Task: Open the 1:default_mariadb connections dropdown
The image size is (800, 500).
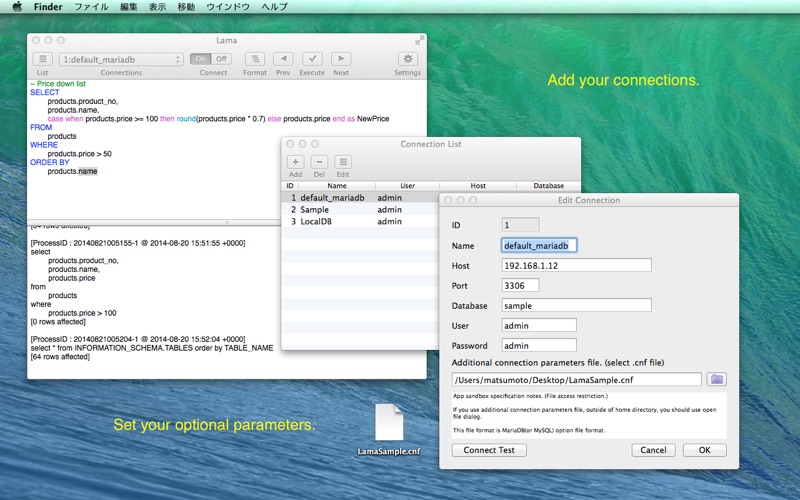Action: [121, 60]
